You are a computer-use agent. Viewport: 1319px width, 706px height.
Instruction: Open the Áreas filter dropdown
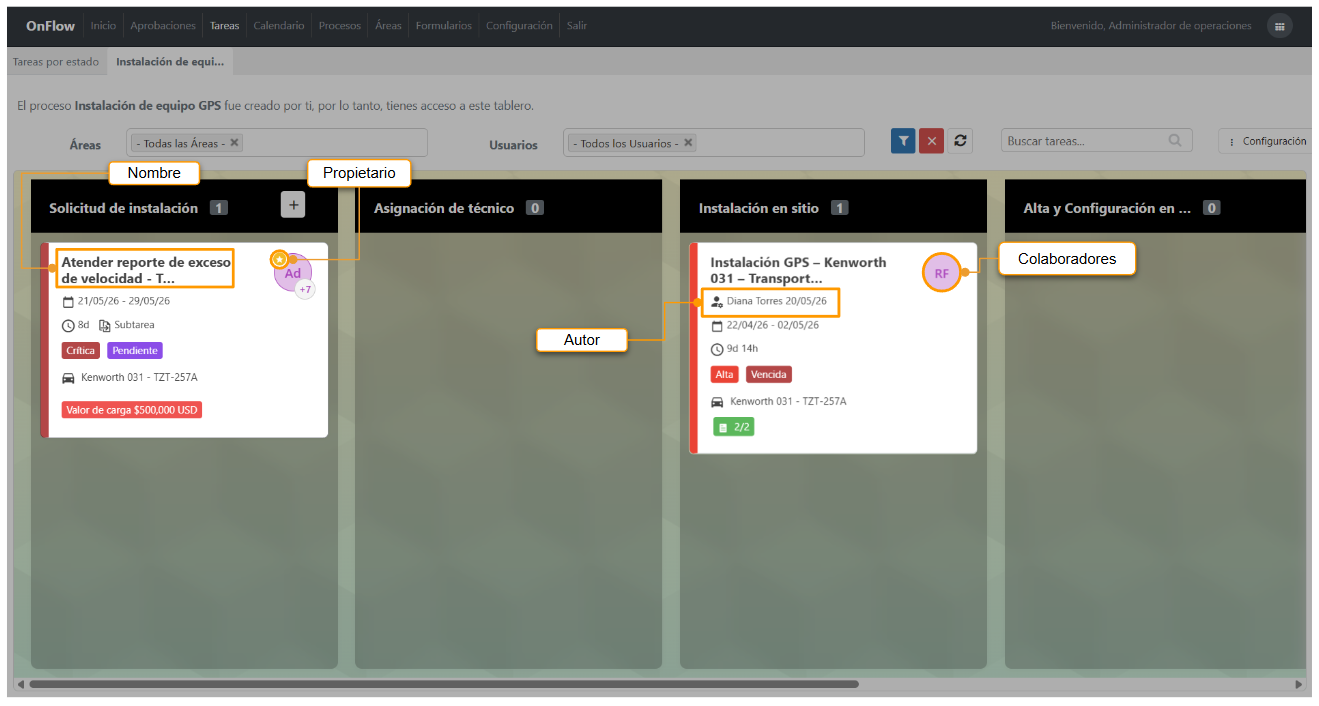point(277,143)
